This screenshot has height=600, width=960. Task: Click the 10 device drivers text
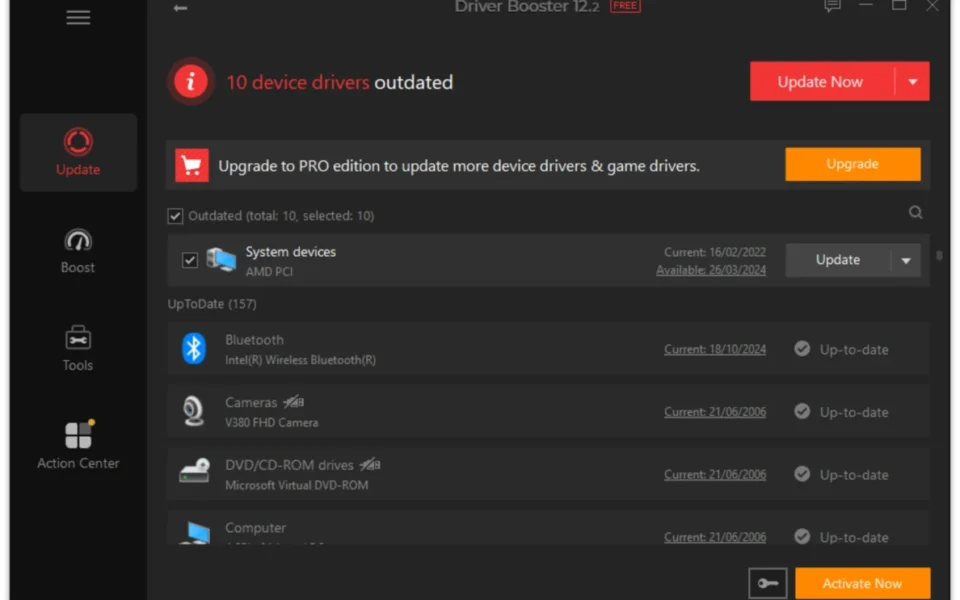click(298, 82)
